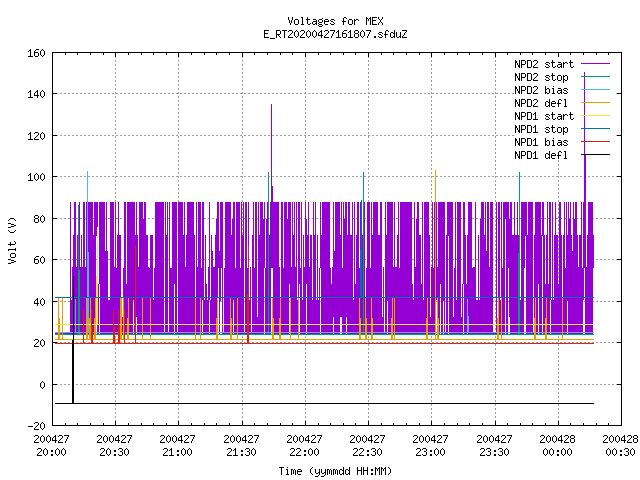Click the 'Volt (V)' y-axis label
640x480 pixels.
(x=12, y=240)
